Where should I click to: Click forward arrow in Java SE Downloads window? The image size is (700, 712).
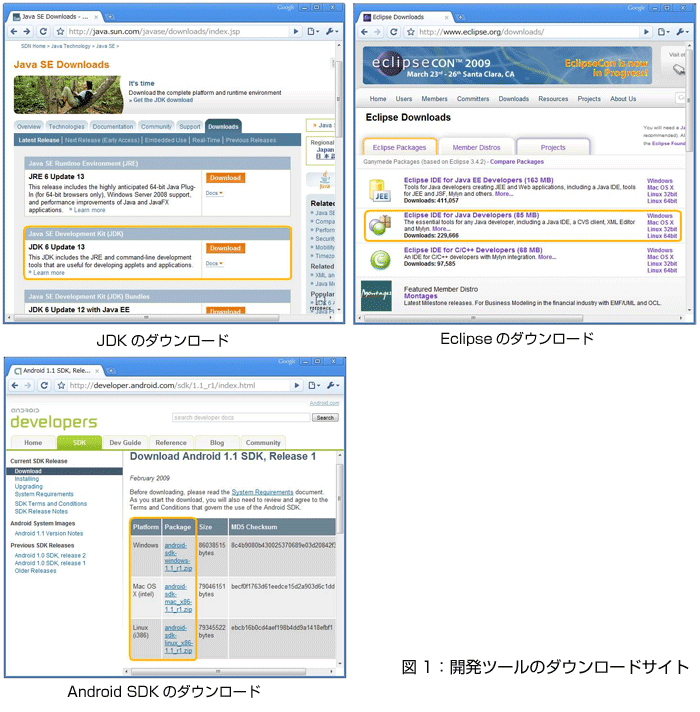coord(27,31)
